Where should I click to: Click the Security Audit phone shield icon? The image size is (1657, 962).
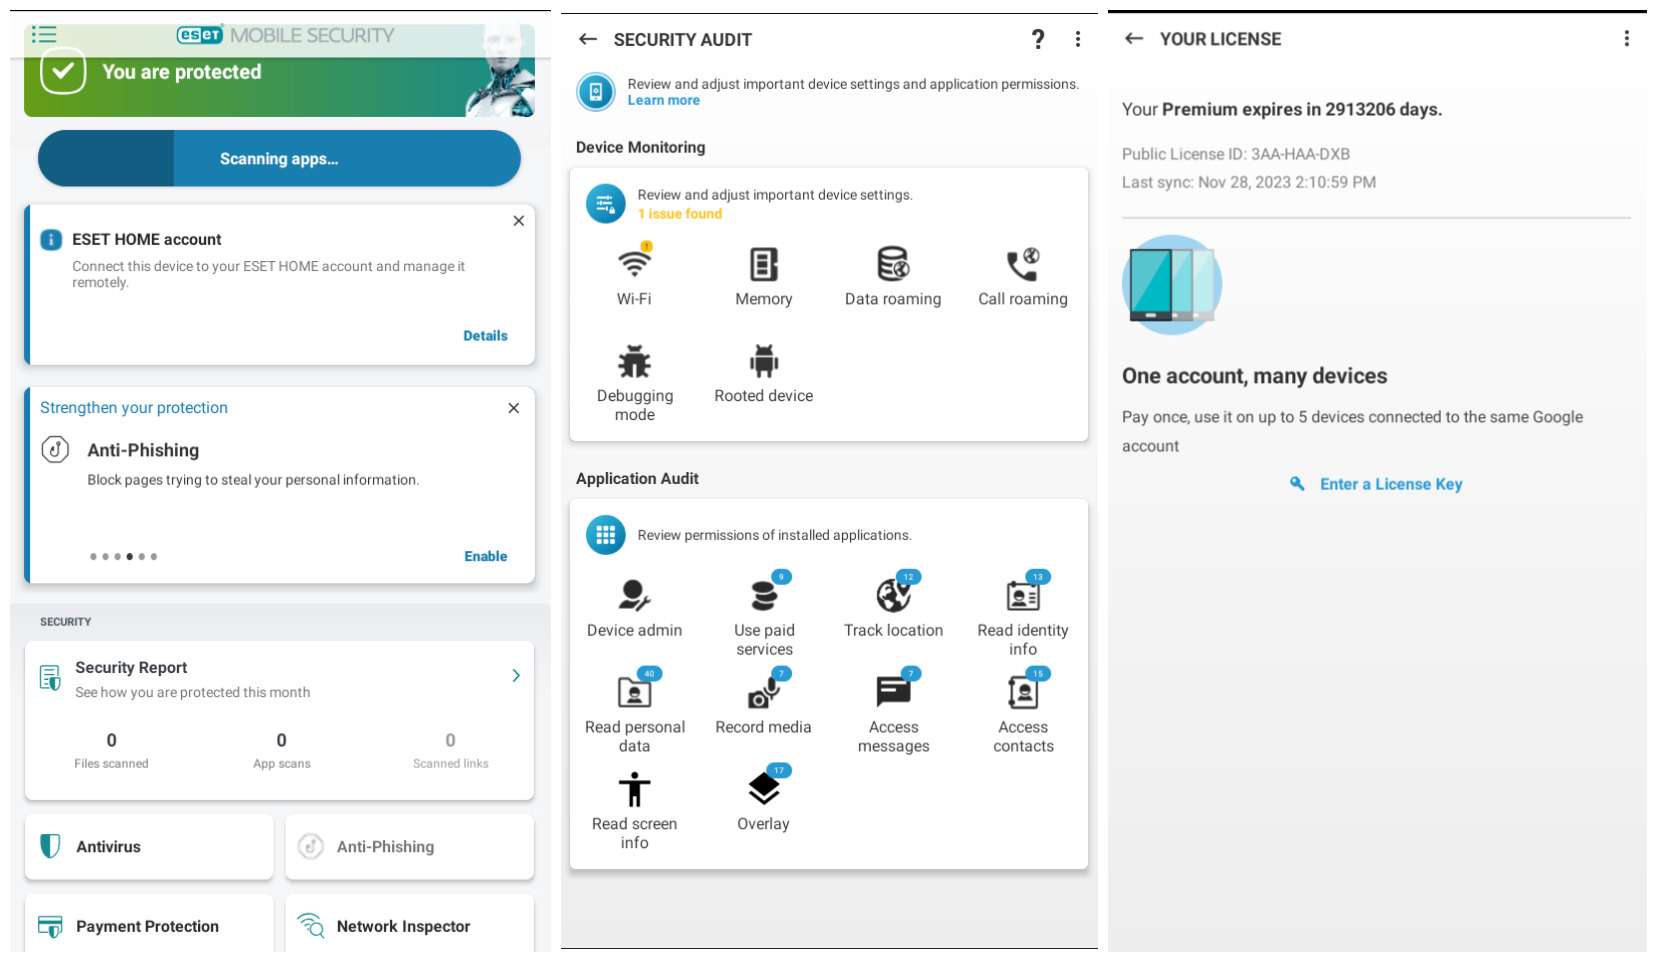595,92
